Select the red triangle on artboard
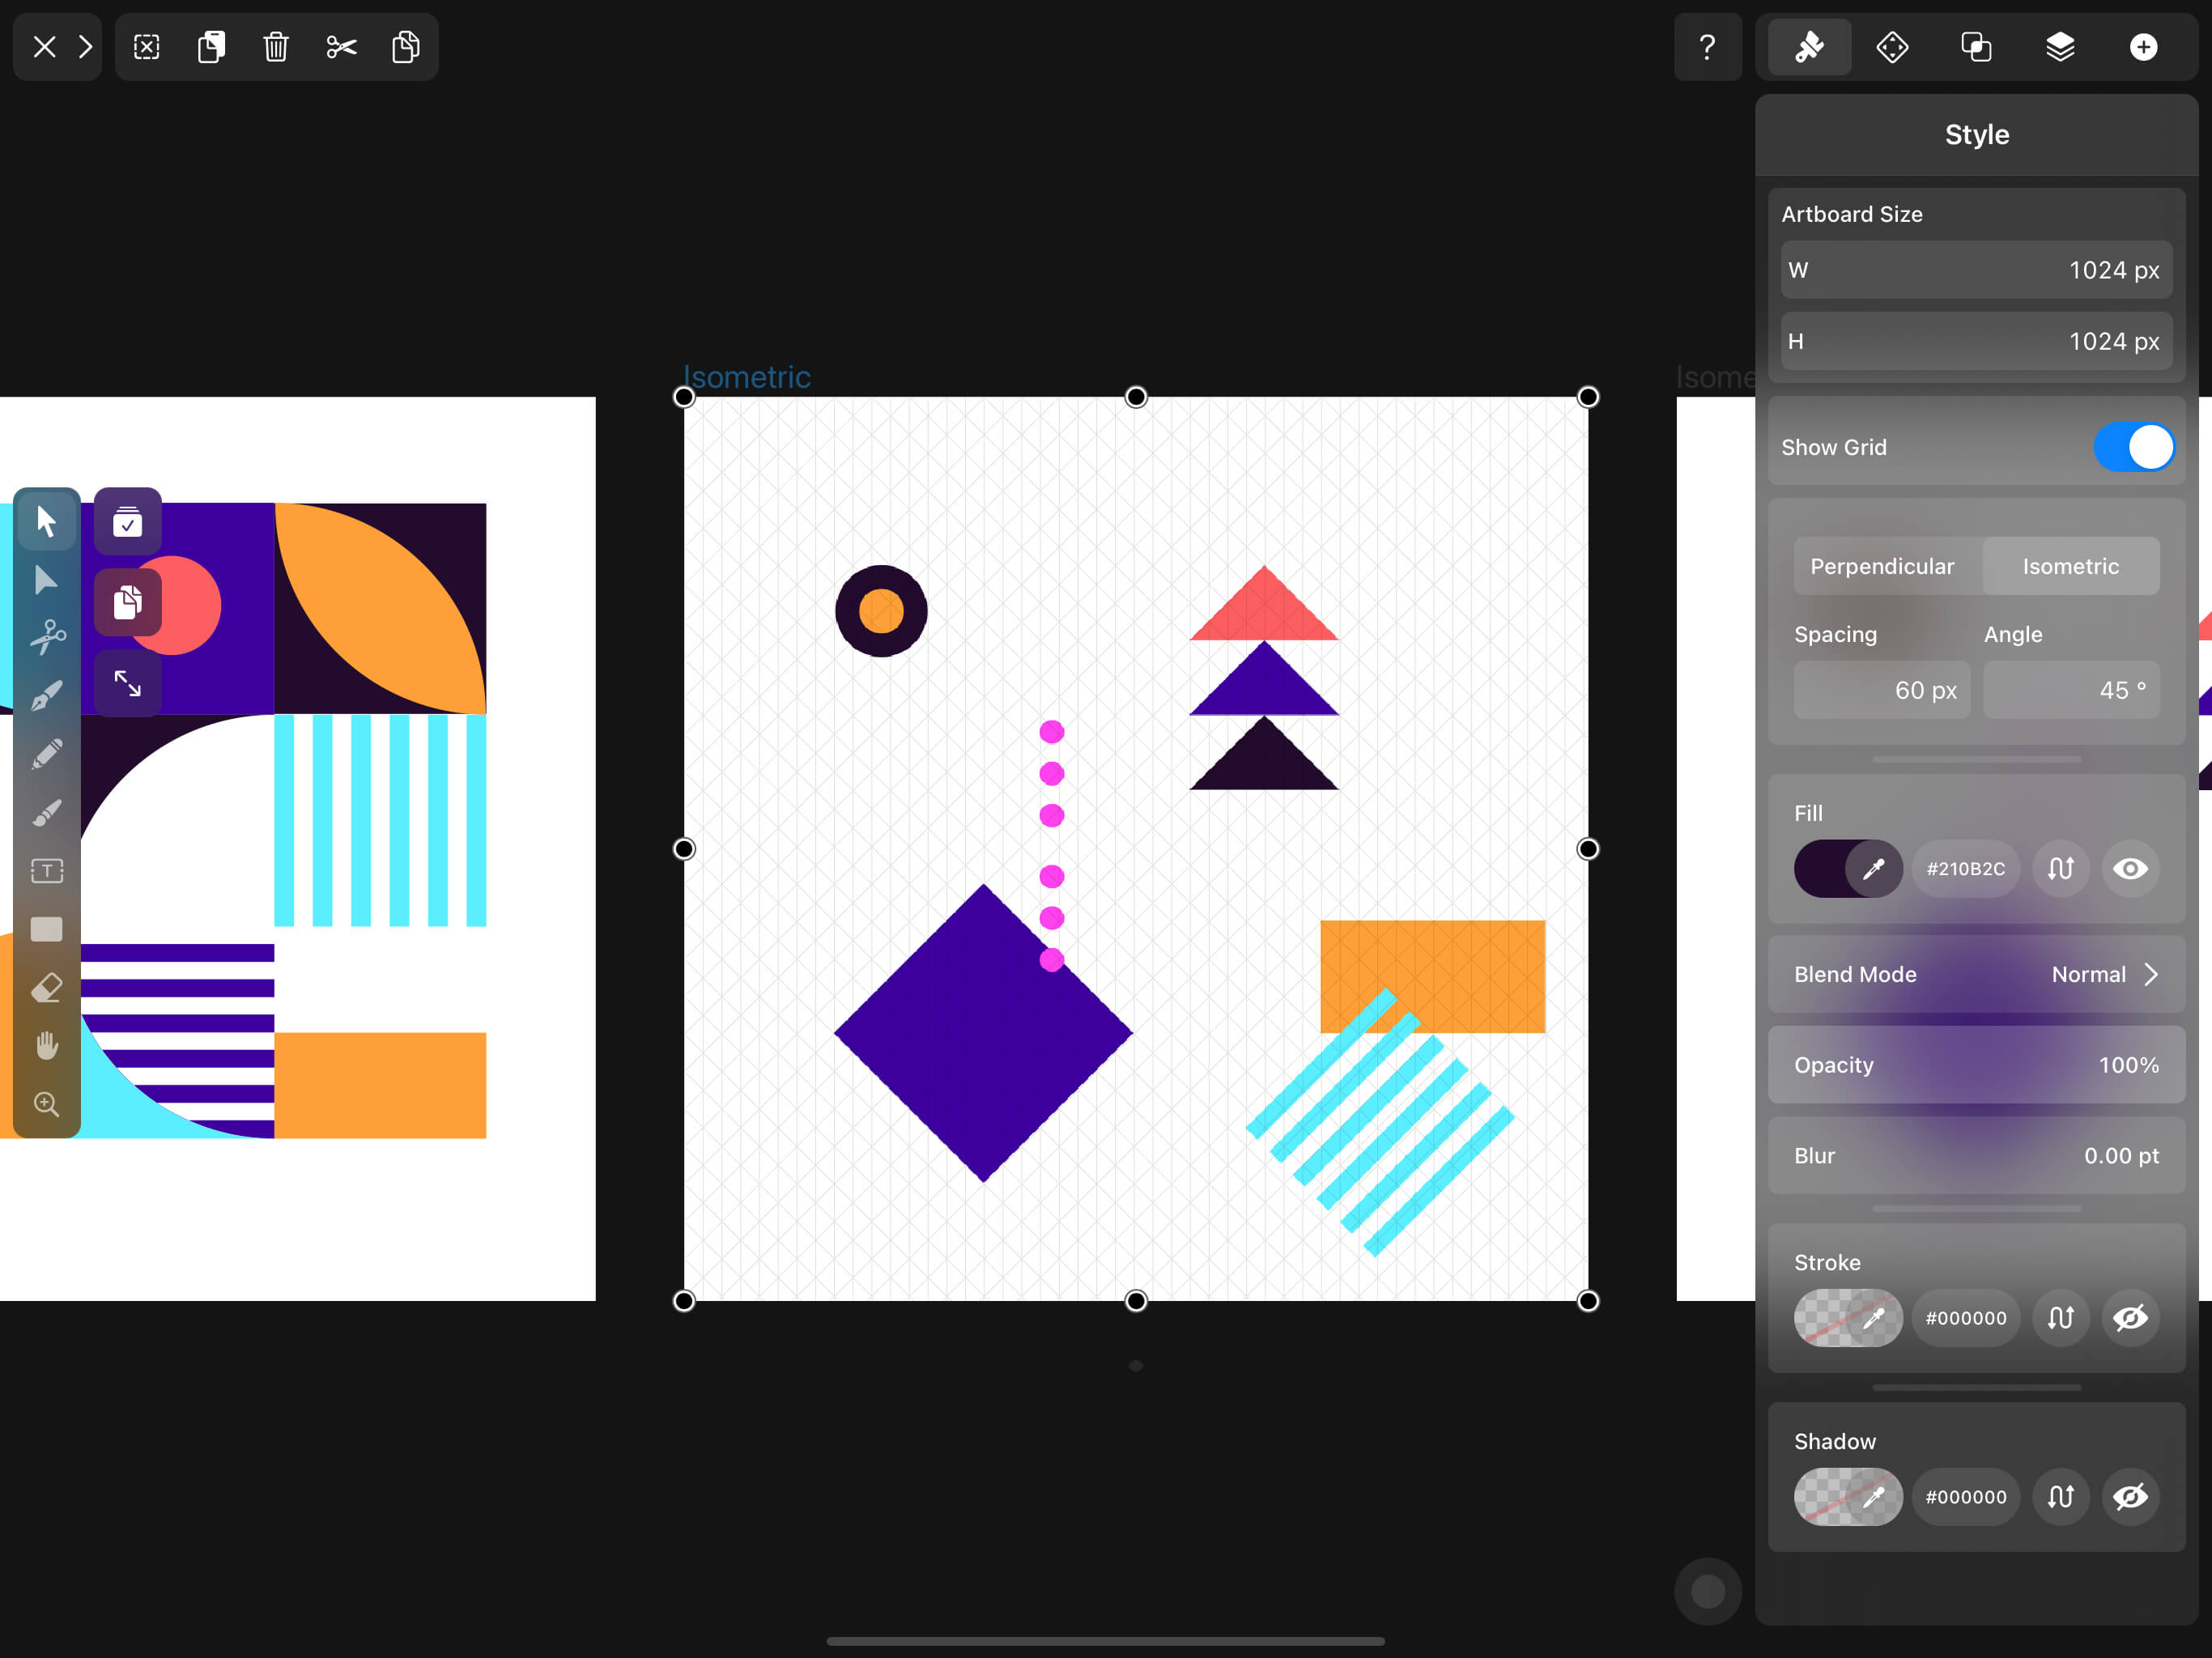The width and height of the screenshot is (2212, 1658). (x=1263, y=610)
